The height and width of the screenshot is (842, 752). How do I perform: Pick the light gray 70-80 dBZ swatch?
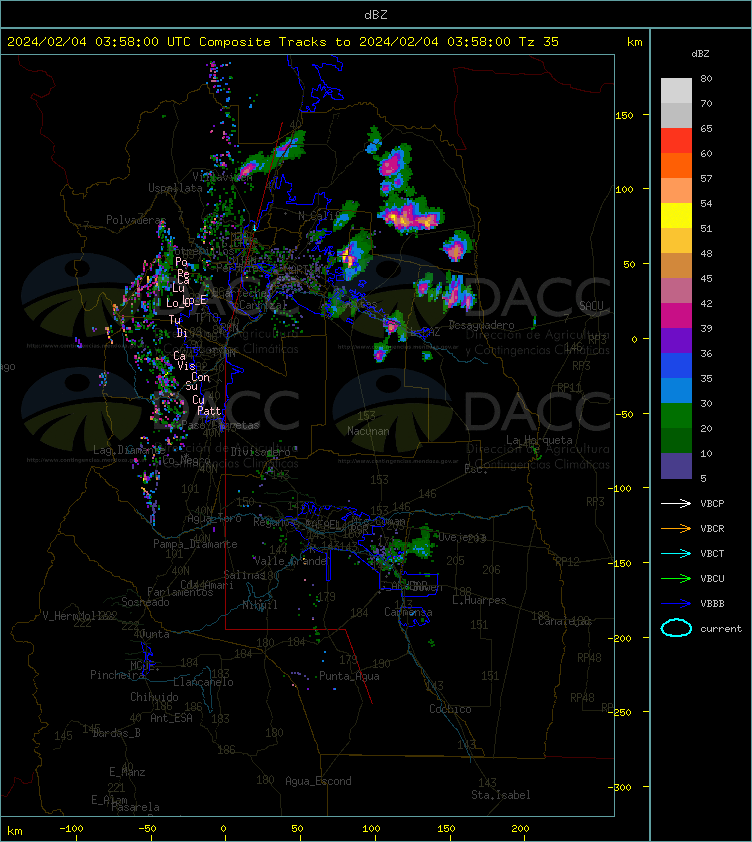[676, 91]
